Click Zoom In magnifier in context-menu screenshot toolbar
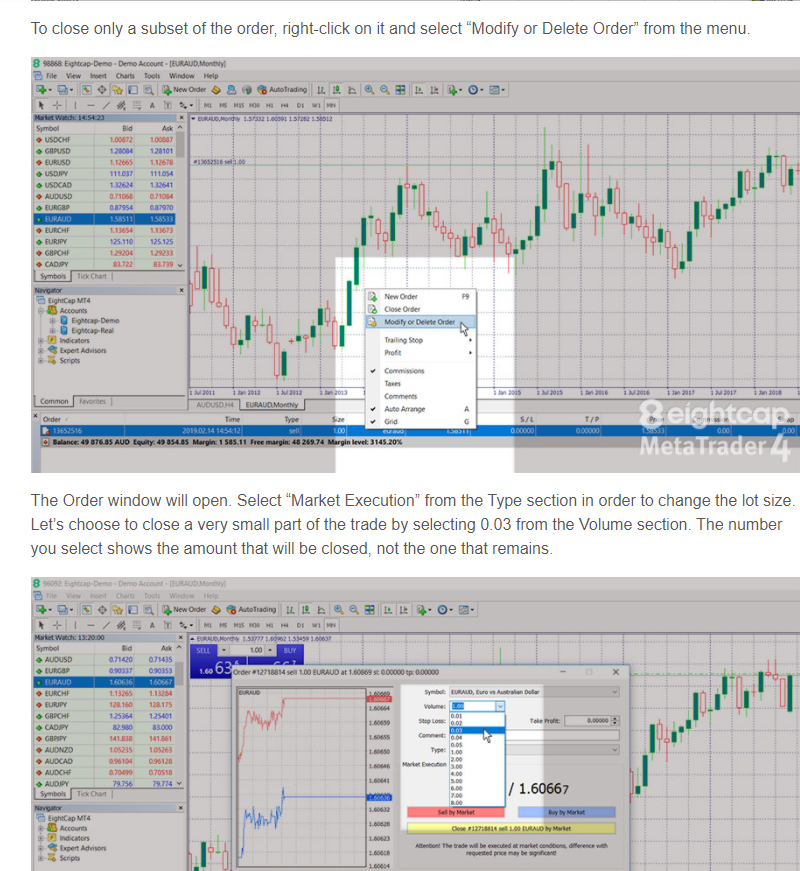 tap(369, 89)
